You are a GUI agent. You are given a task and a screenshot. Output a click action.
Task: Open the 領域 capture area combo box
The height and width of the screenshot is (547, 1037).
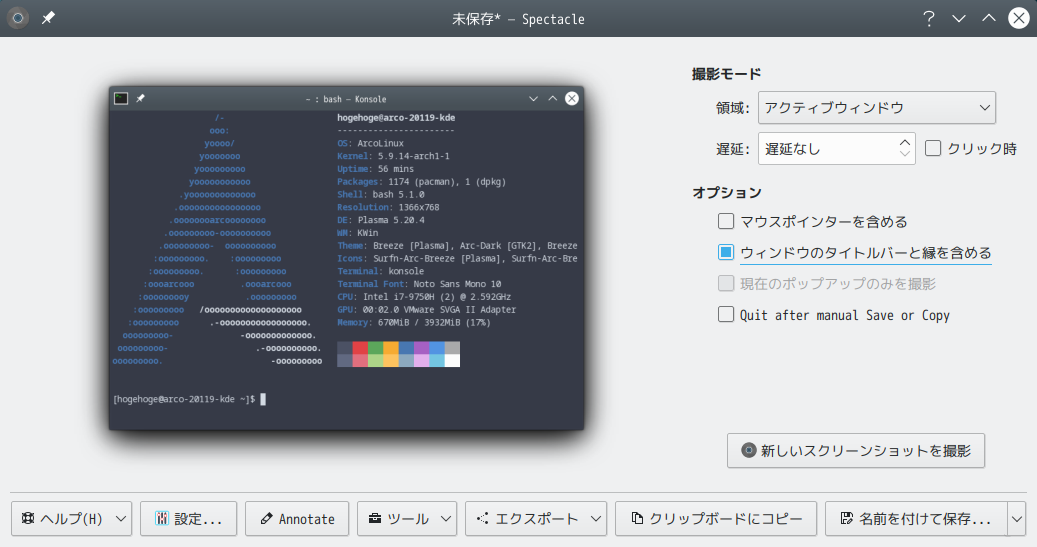[876, 108]
